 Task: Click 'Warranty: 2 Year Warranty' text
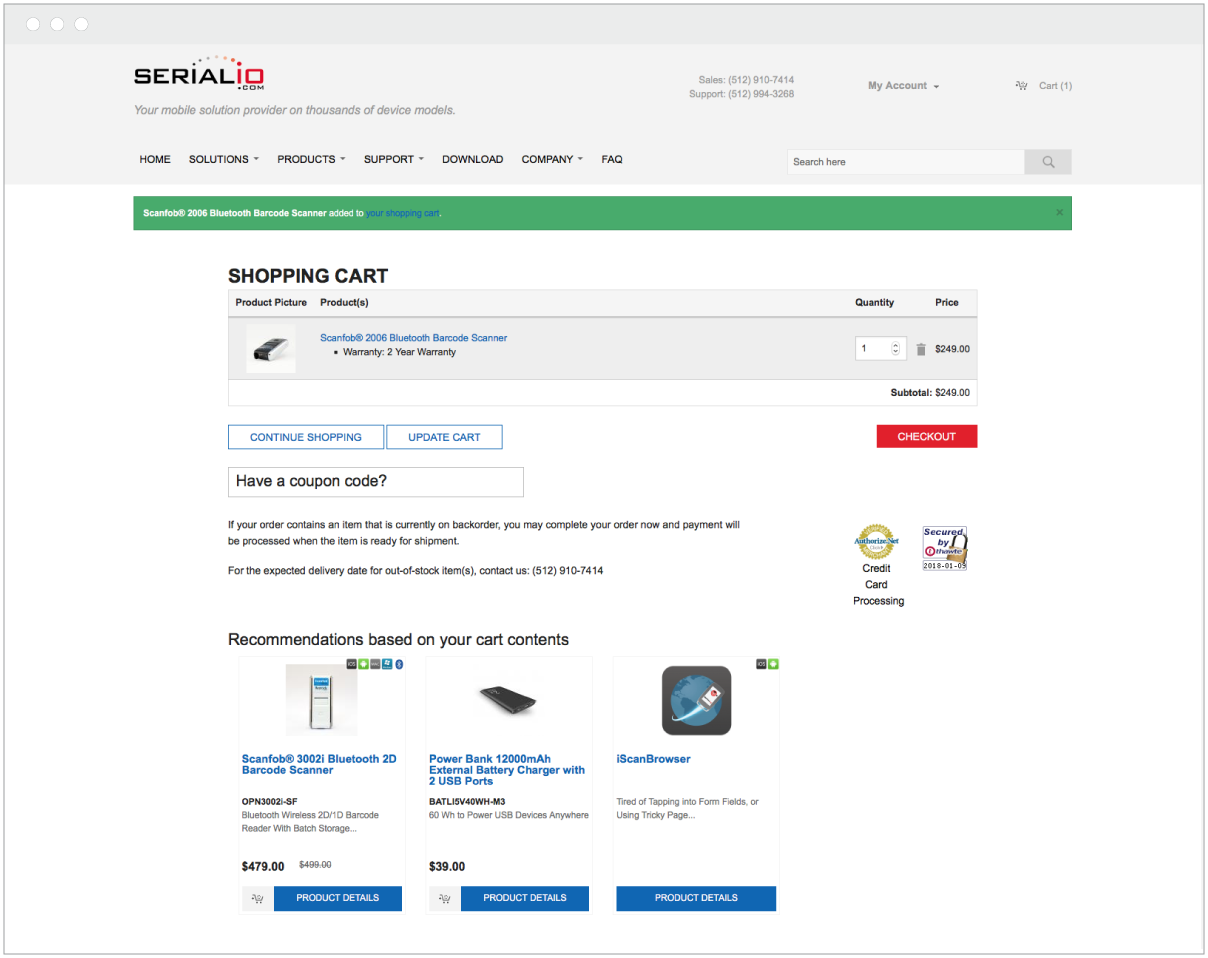click(399, 352)
